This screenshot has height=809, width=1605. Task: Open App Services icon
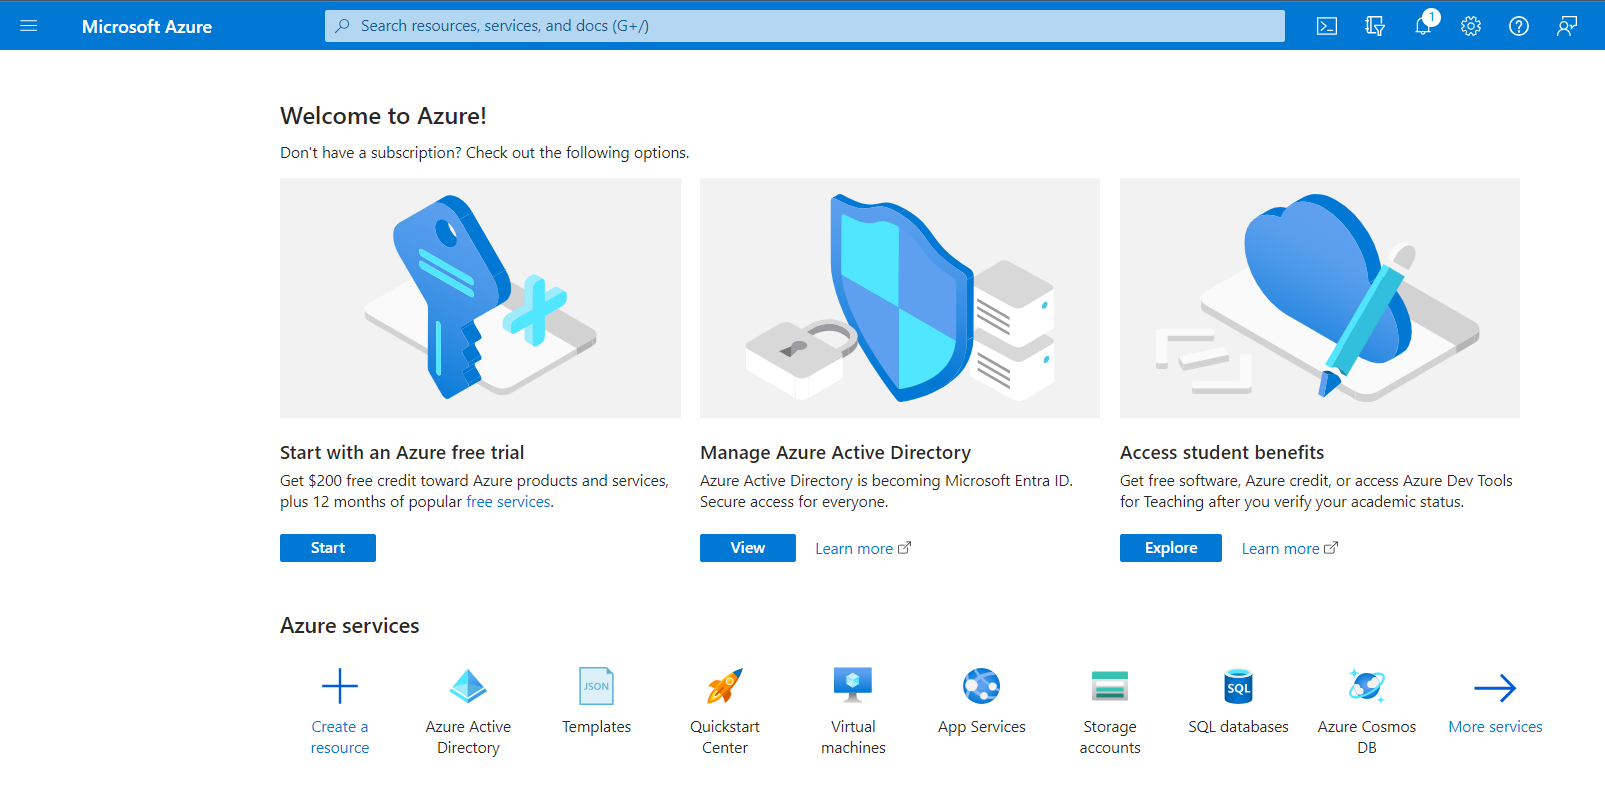tap(982, 686)
